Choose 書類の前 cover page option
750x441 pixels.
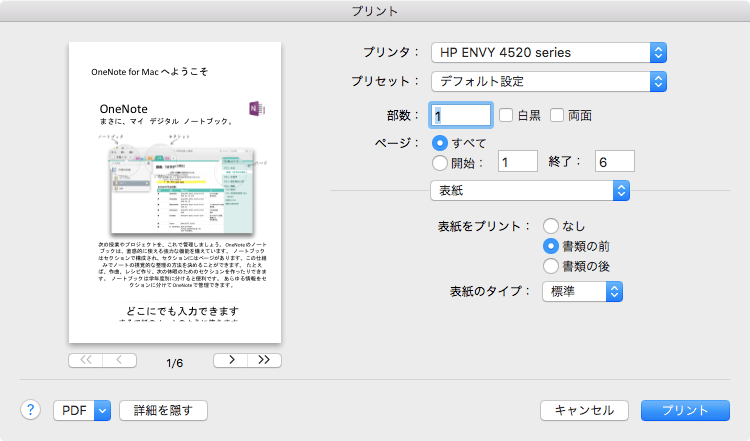click(551, 246)
